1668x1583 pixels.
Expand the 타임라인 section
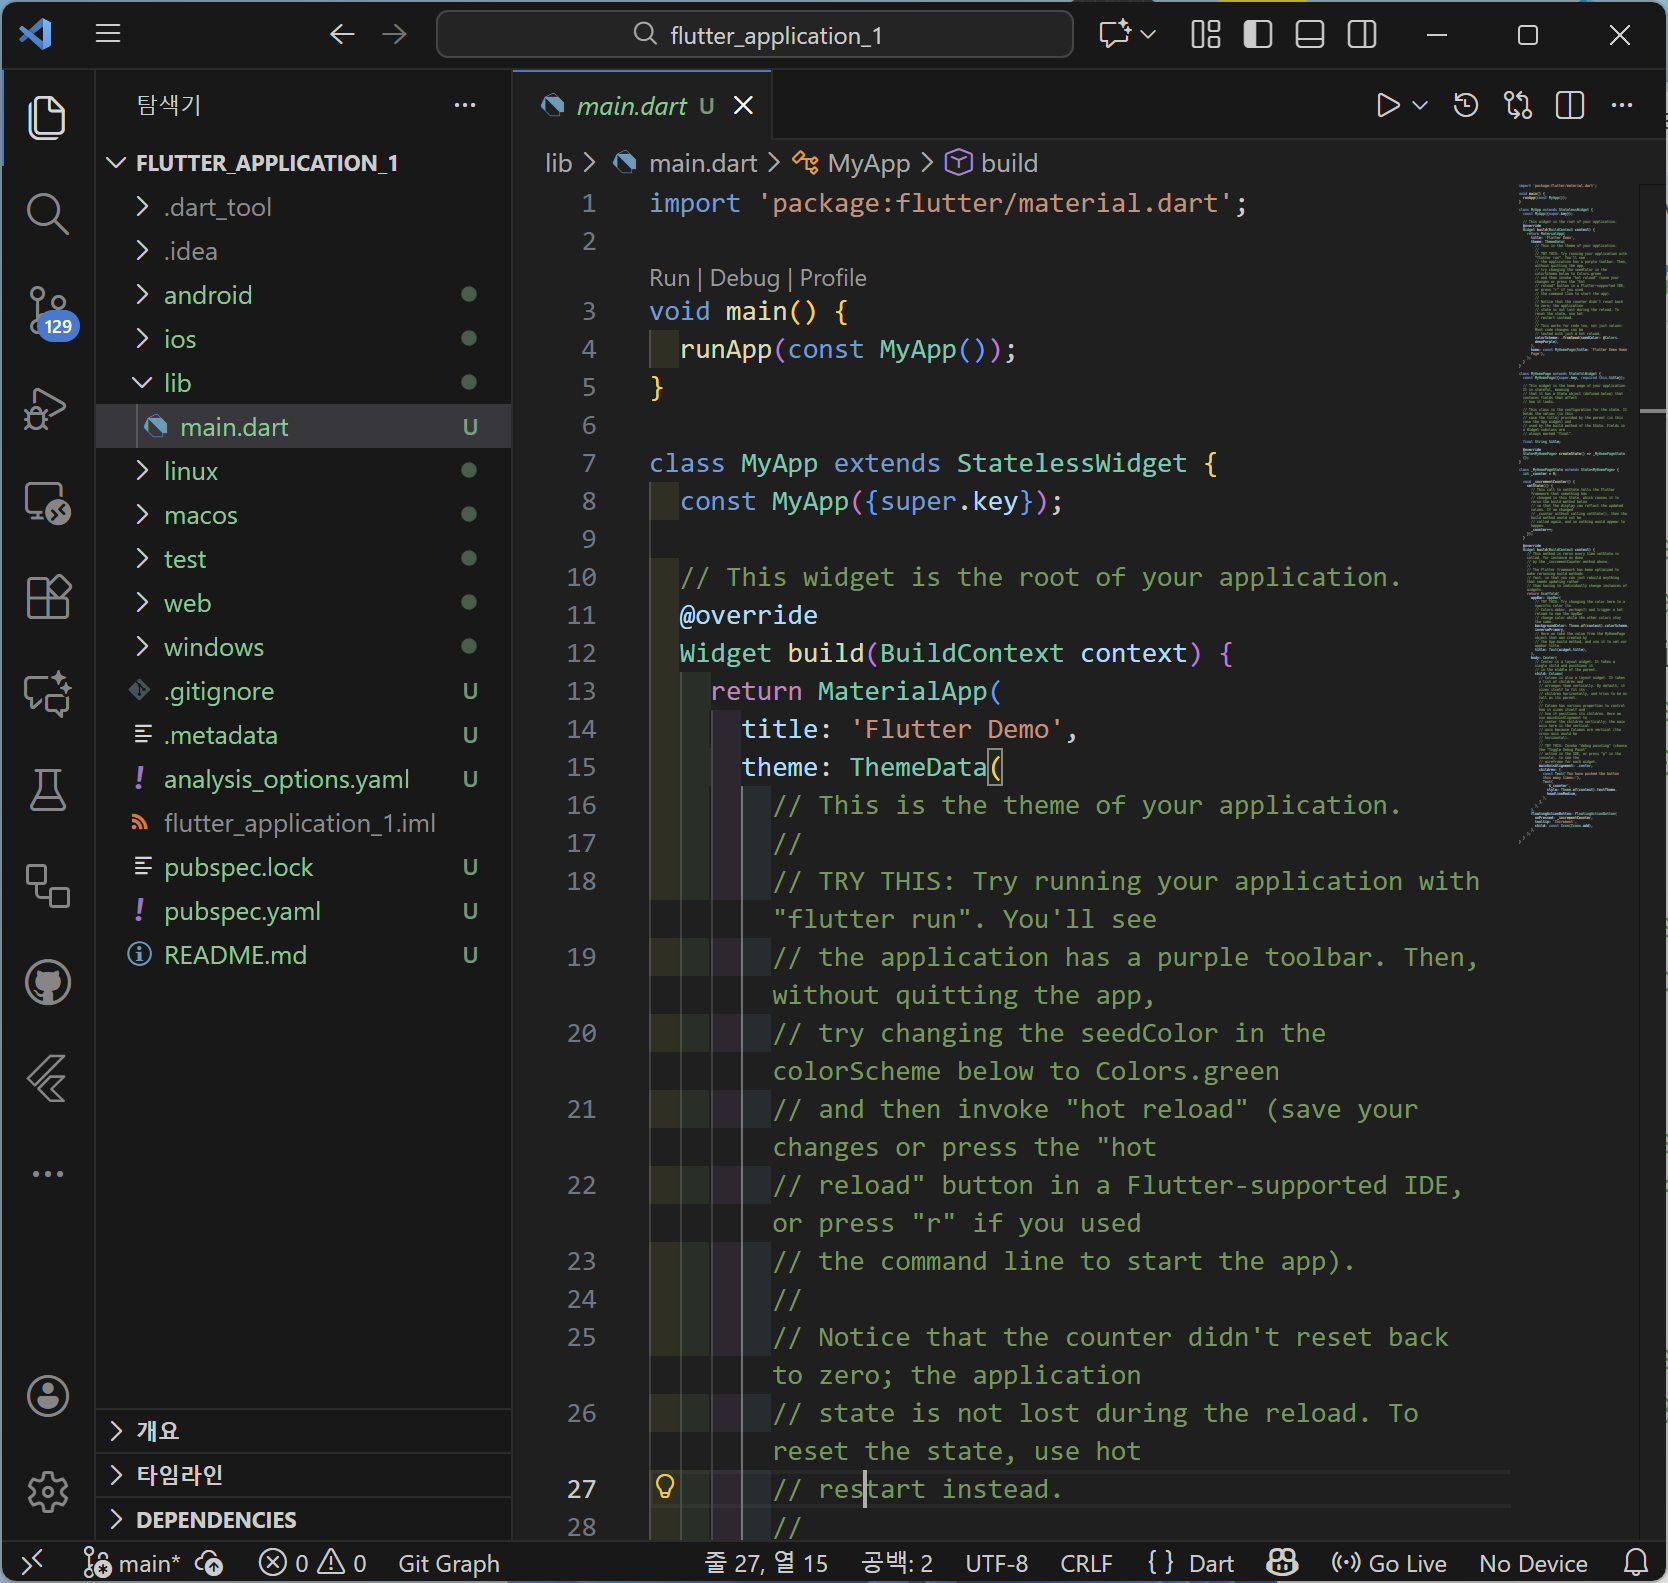point(304,1475)
